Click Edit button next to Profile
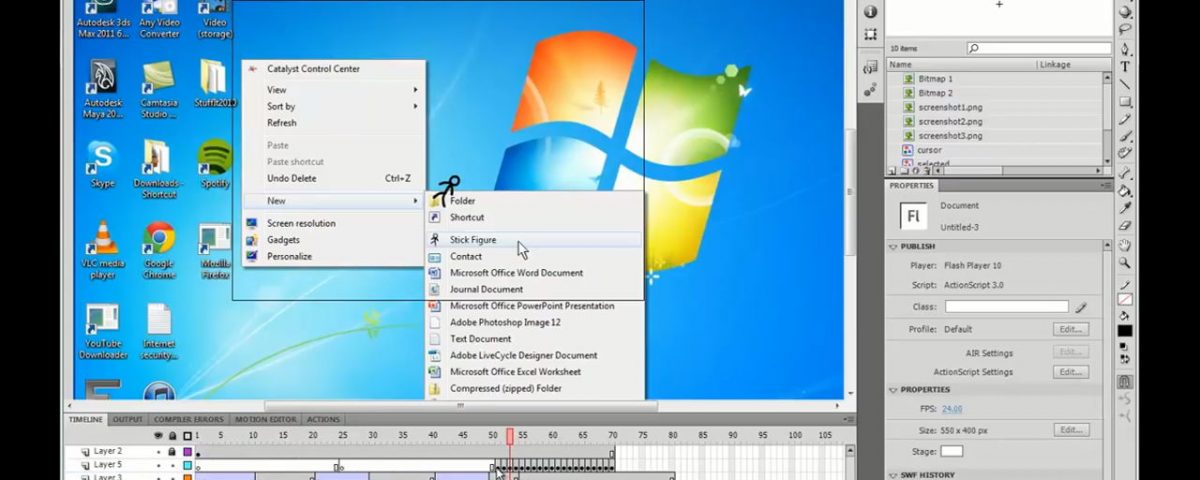Viewport: 1200px width, 480px height. pyautogui.click(x=1070, y=329)
